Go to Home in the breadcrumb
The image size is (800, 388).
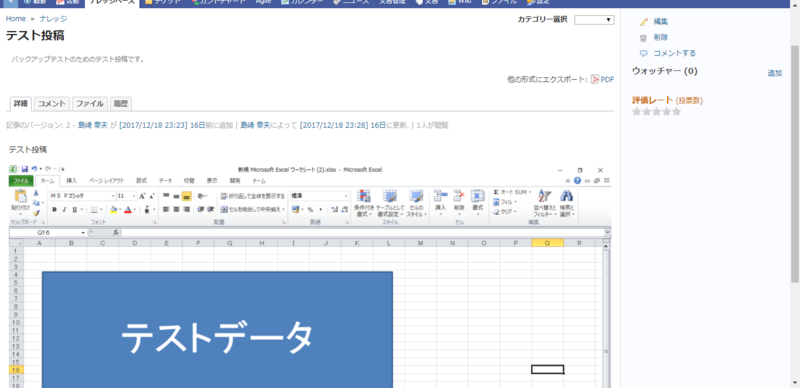[x=15, y=19]
